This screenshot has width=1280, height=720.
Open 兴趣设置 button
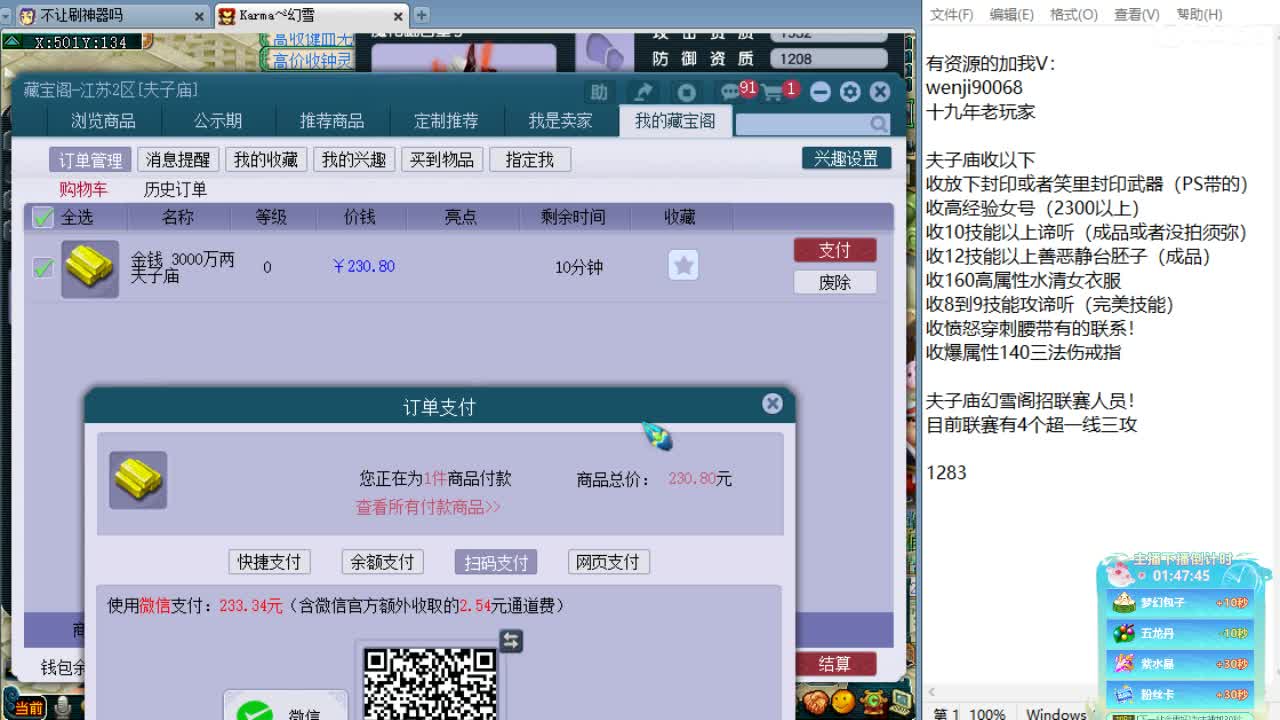tap(846, 158)
